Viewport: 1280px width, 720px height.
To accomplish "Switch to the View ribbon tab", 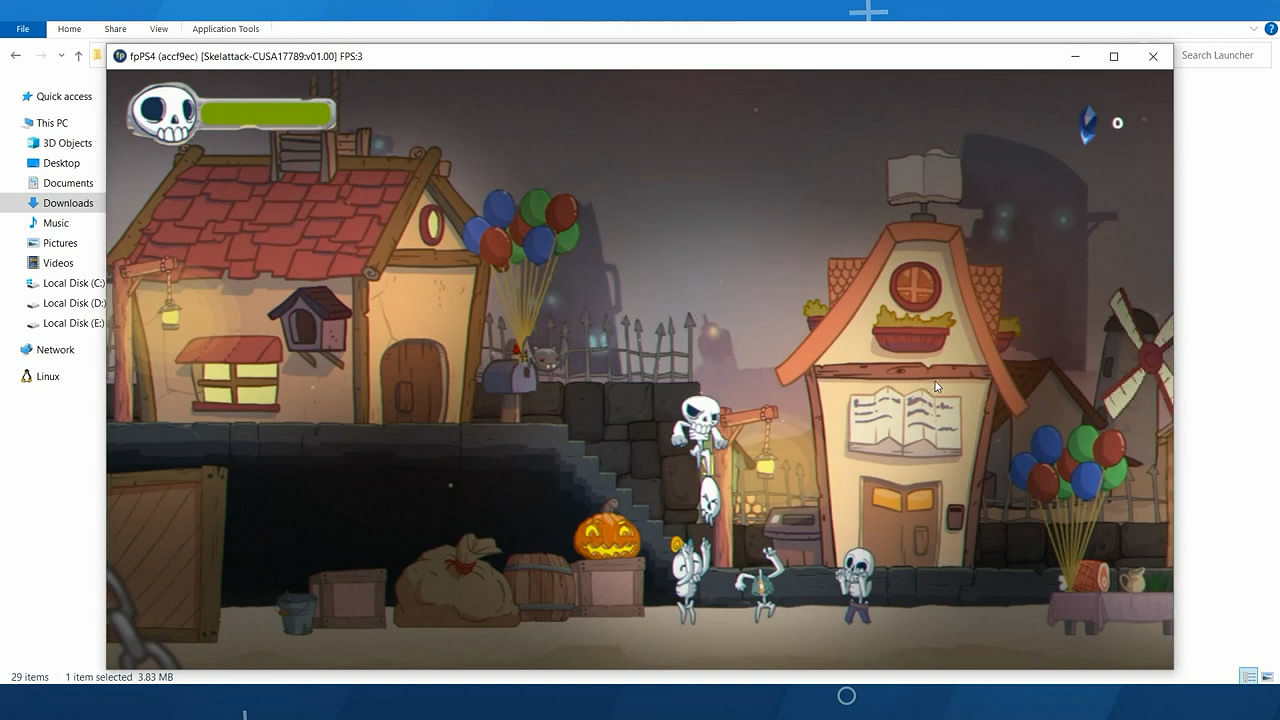I will coord(158,29).
